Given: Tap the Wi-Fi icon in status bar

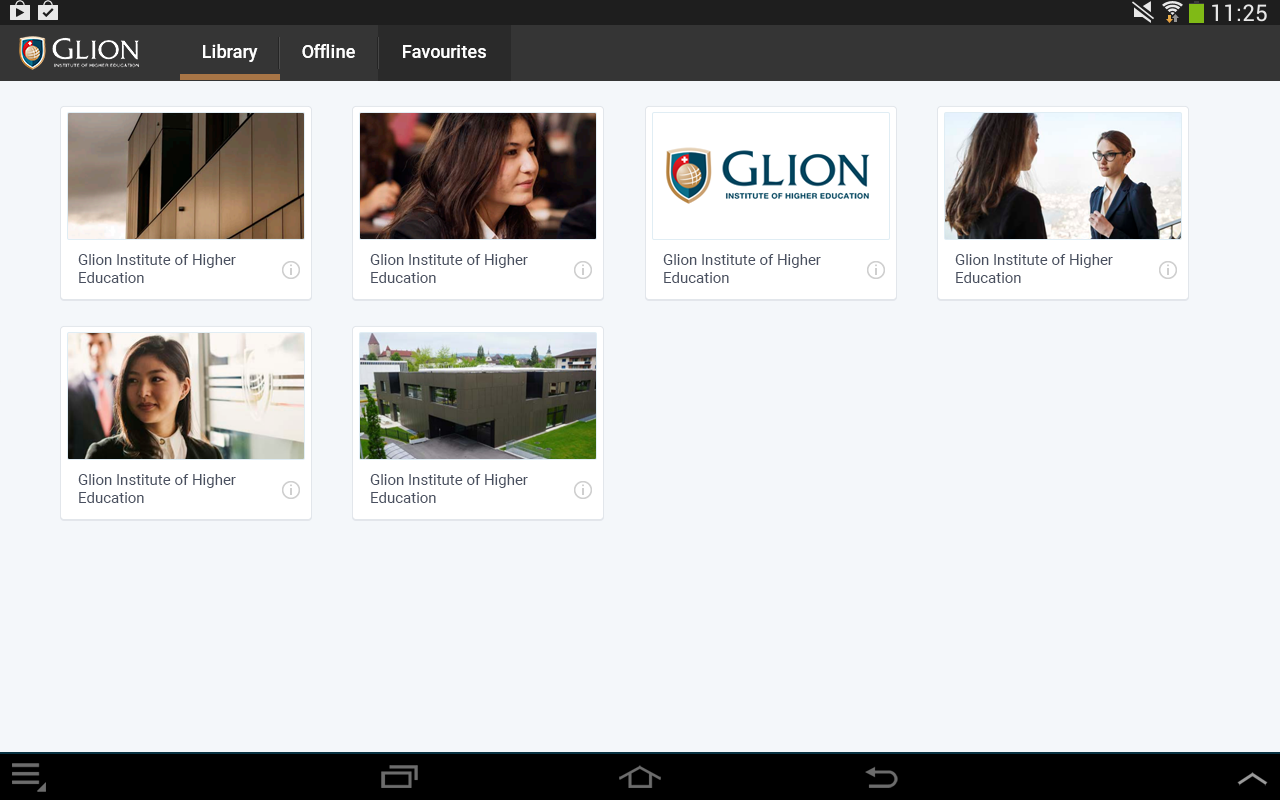Looking at the screenshot, I should click(x=1172, y=12).
